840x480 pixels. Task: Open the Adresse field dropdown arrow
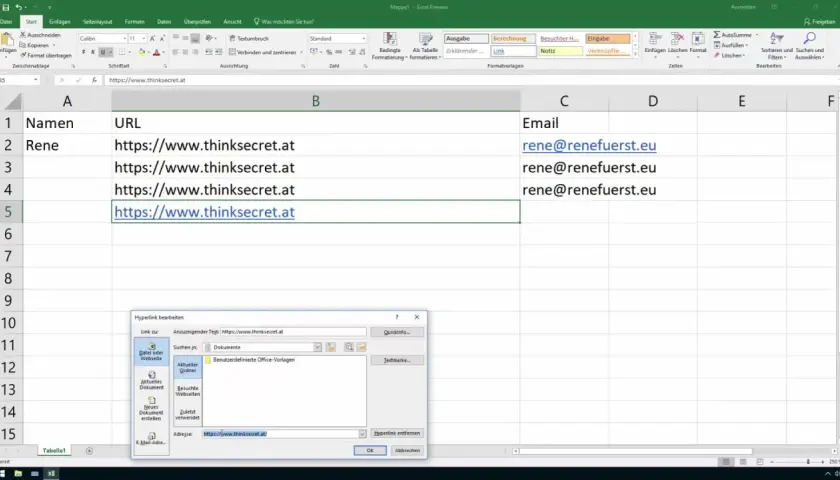click(x=362, y=433)
